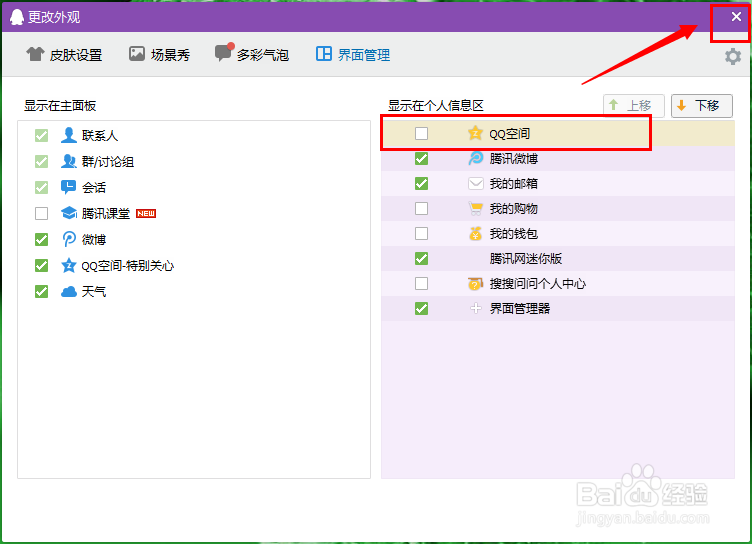Image resolution: width=752 pixels, height=544 pixels.
Task: Select the 腾讯微博 row label
Action: coord(514,158)
